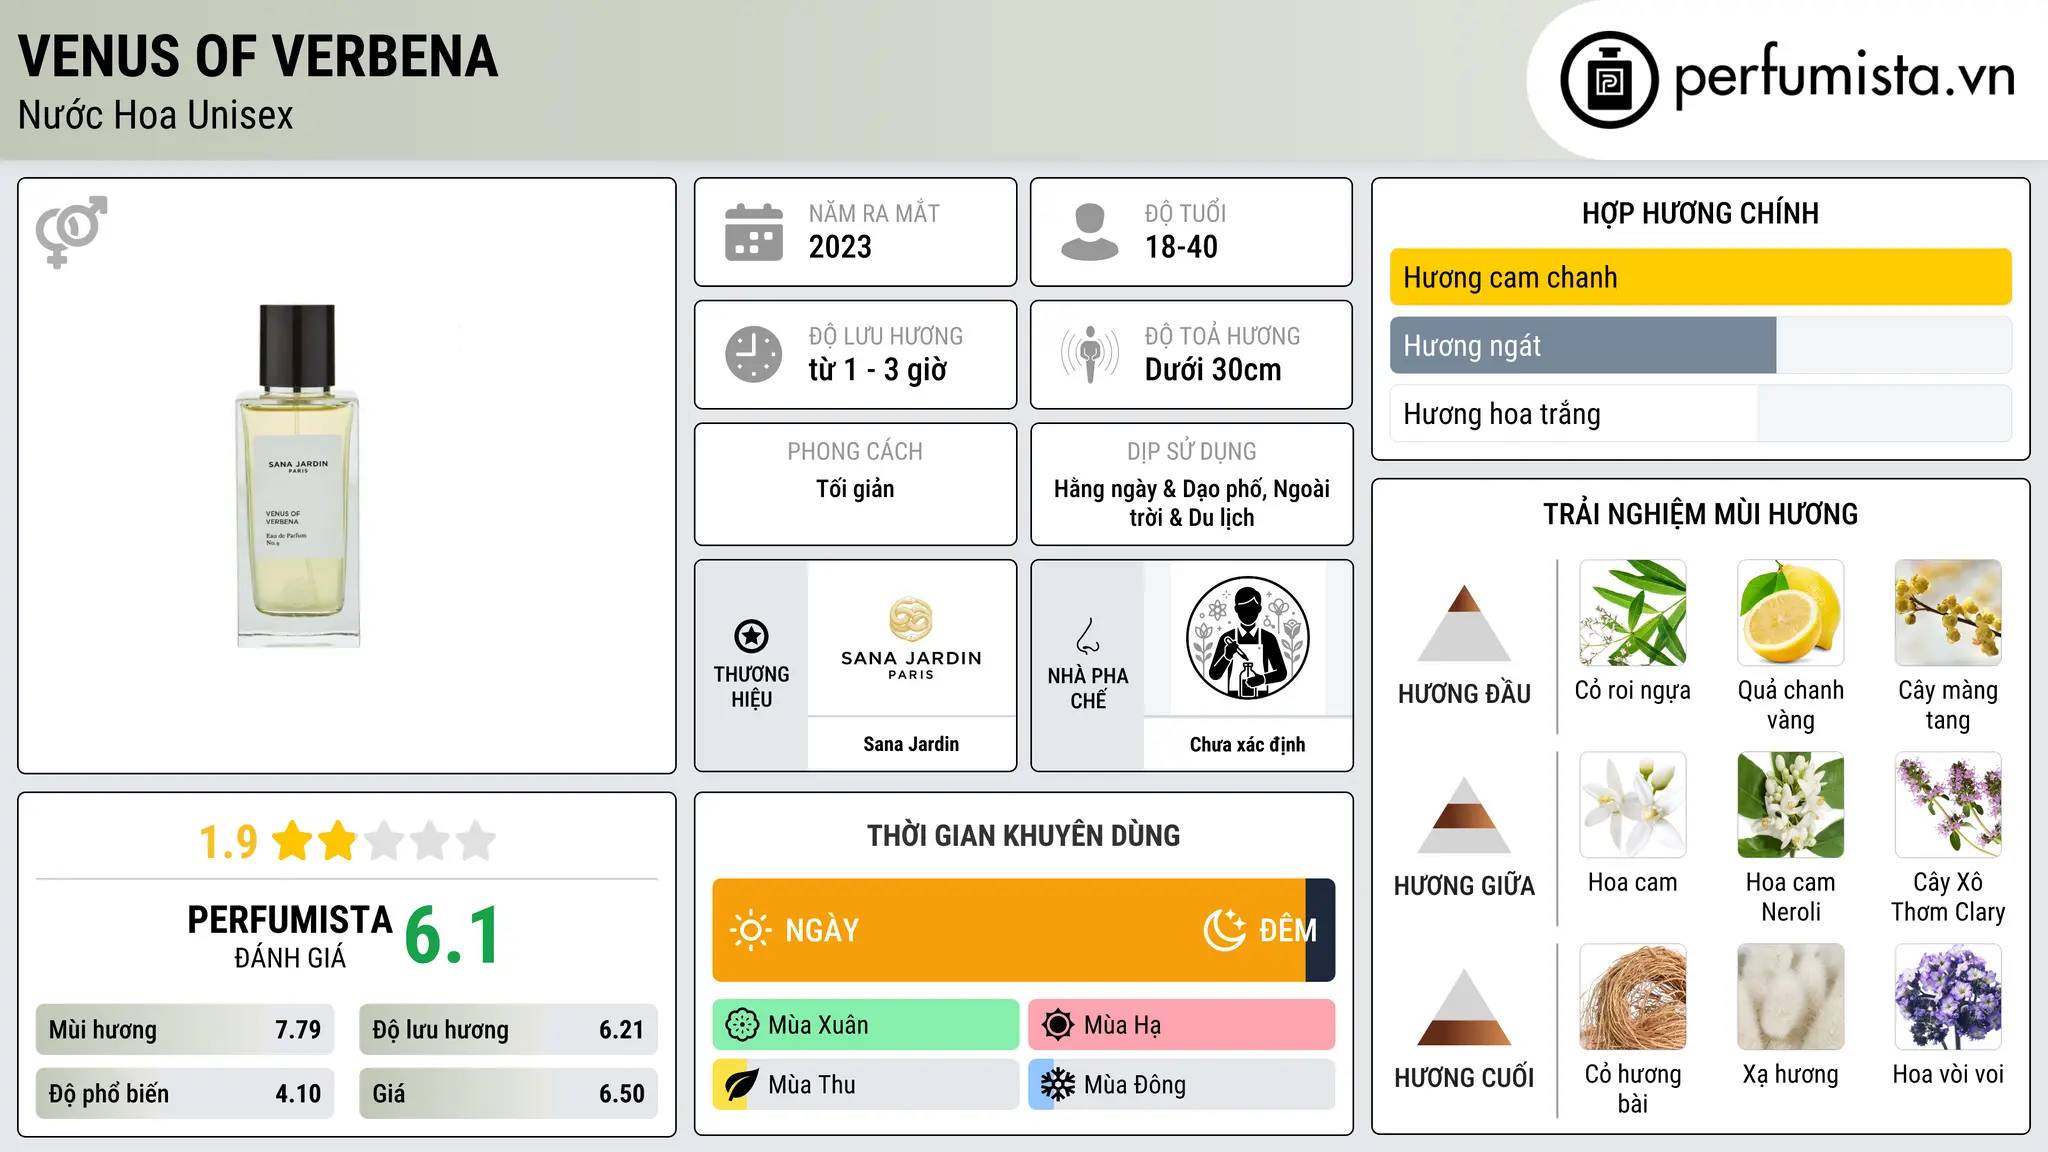This screenshot has height=1152, width=2048.
Task: Click the leaf icon for Mùa Thu
Action: [742, 1085]
